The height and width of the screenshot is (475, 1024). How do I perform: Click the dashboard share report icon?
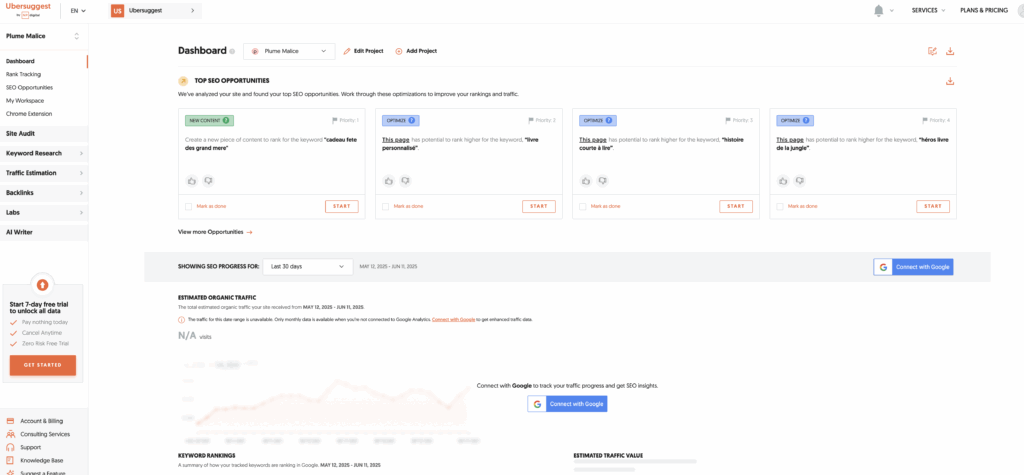coord(933,51)
